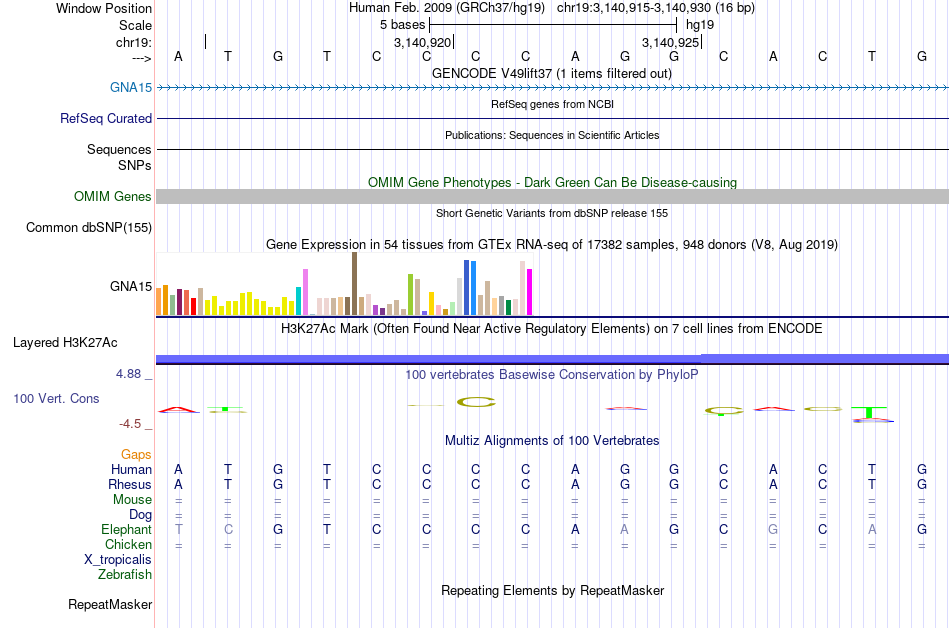Click the RefSeq Curated gene line
Viewport: 950px width, 628px height.
pyautogui.click(x=553, y=119)
